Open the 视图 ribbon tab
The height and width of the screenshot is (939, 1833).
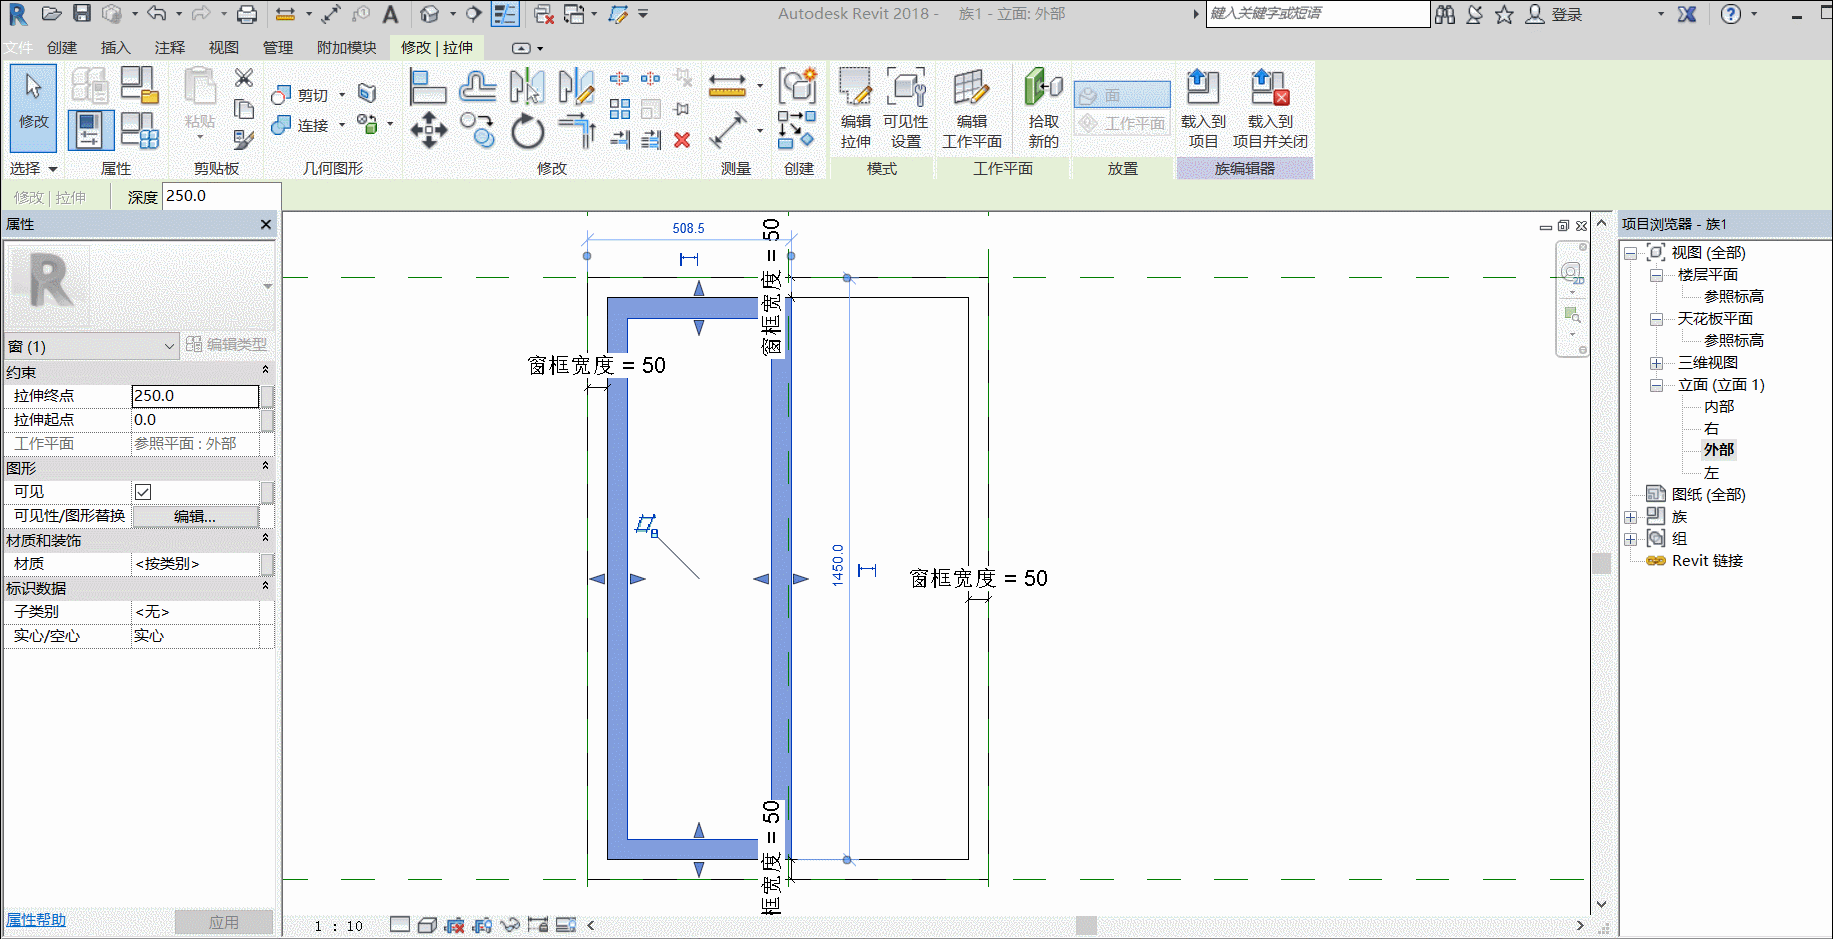point(224,47)
